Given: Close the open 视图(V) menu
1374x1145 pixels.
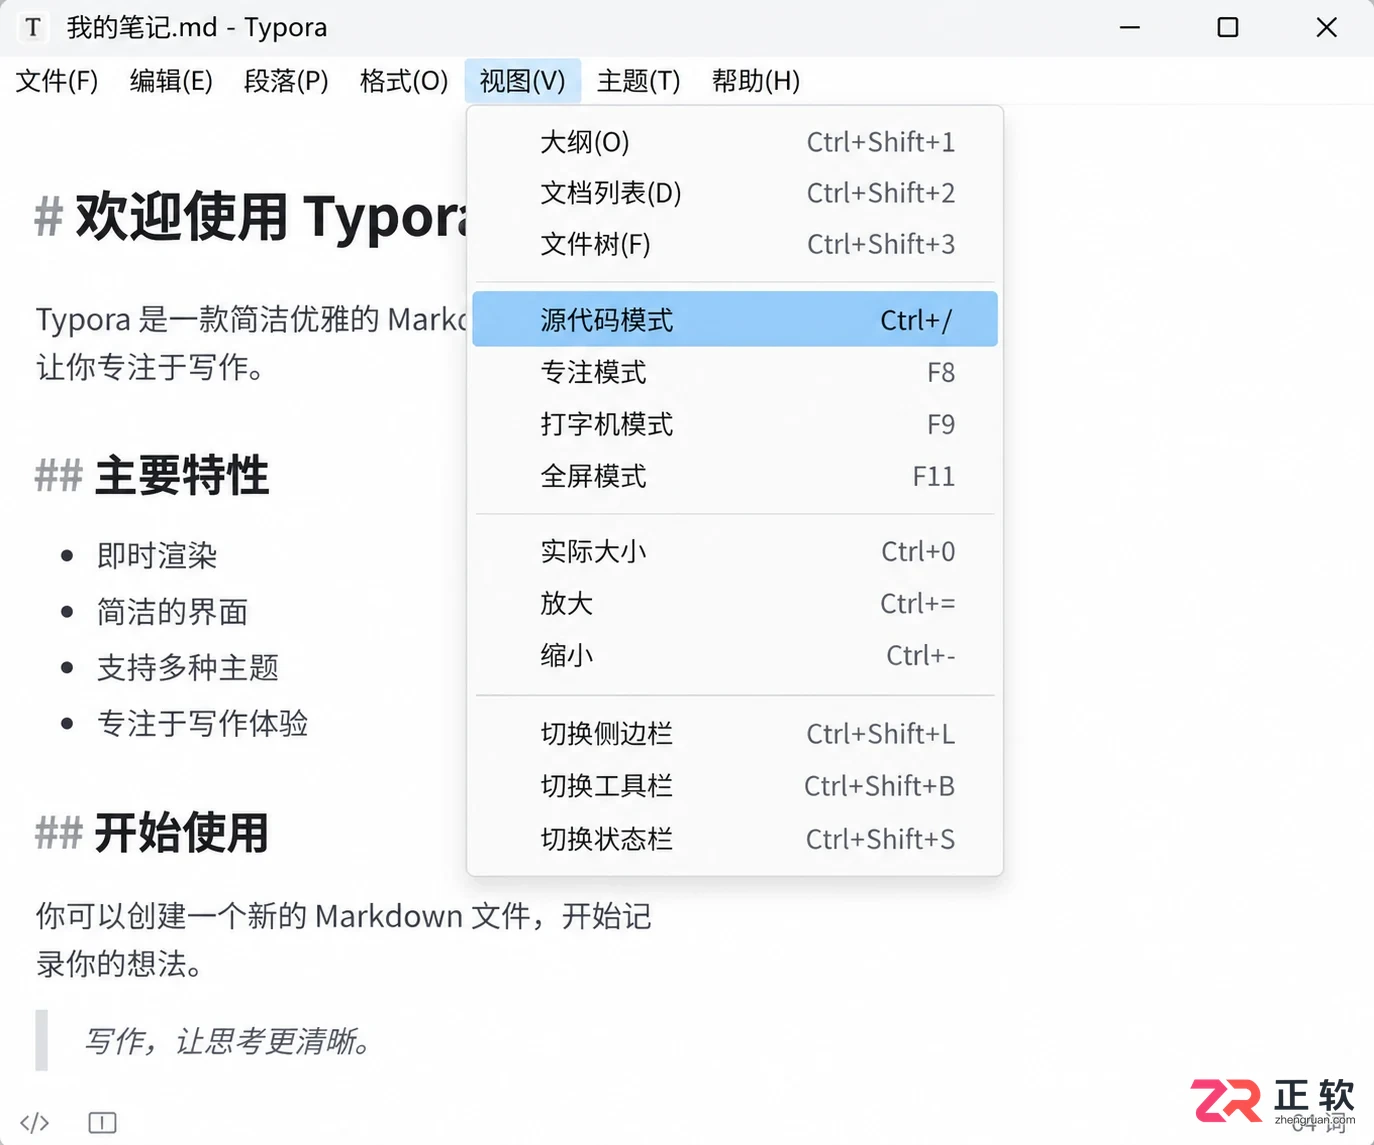Looking at the screenshot, I should [x=522, y=81].
